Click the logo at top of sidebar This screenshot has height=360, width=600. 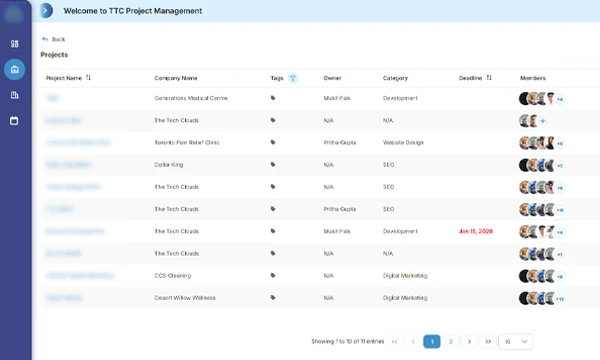pyautogui.click(x=13, y=15)
